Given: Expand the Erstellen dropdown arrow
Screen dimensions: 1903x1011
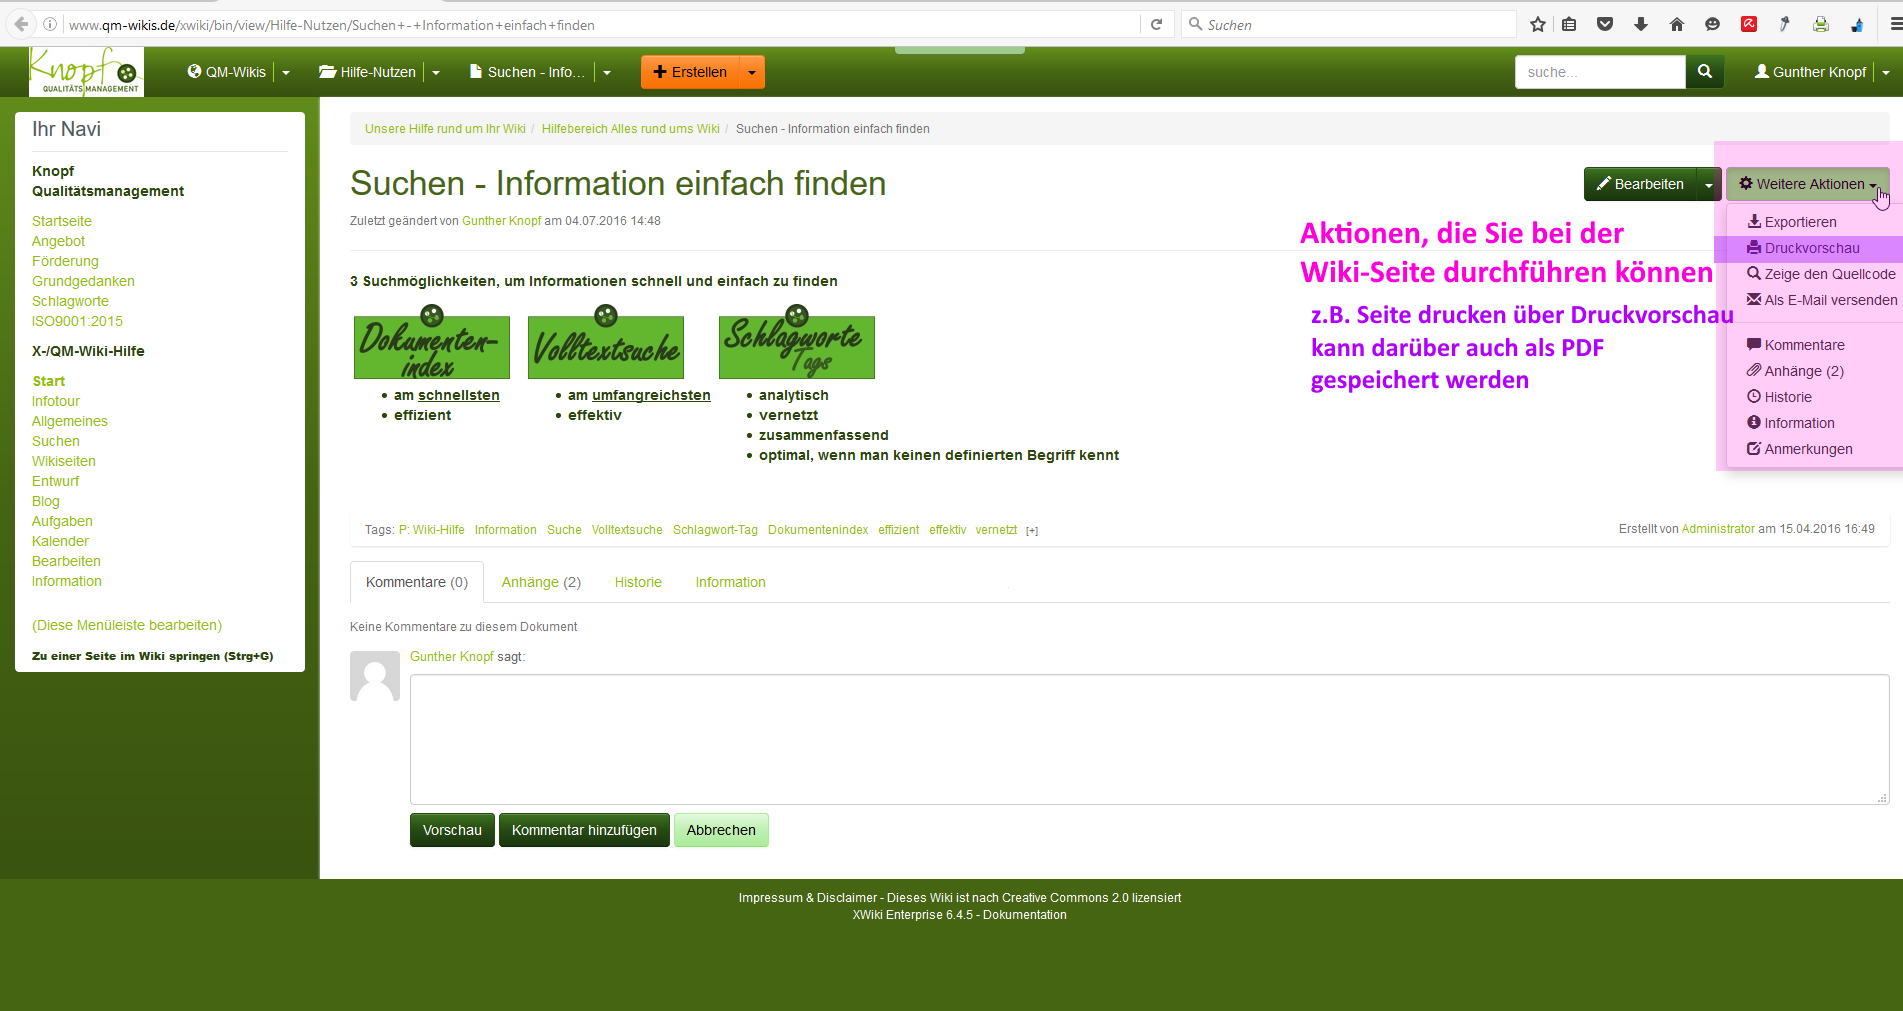Looking at the screenshot, I should pyautogui.click(x=752, y=72).
